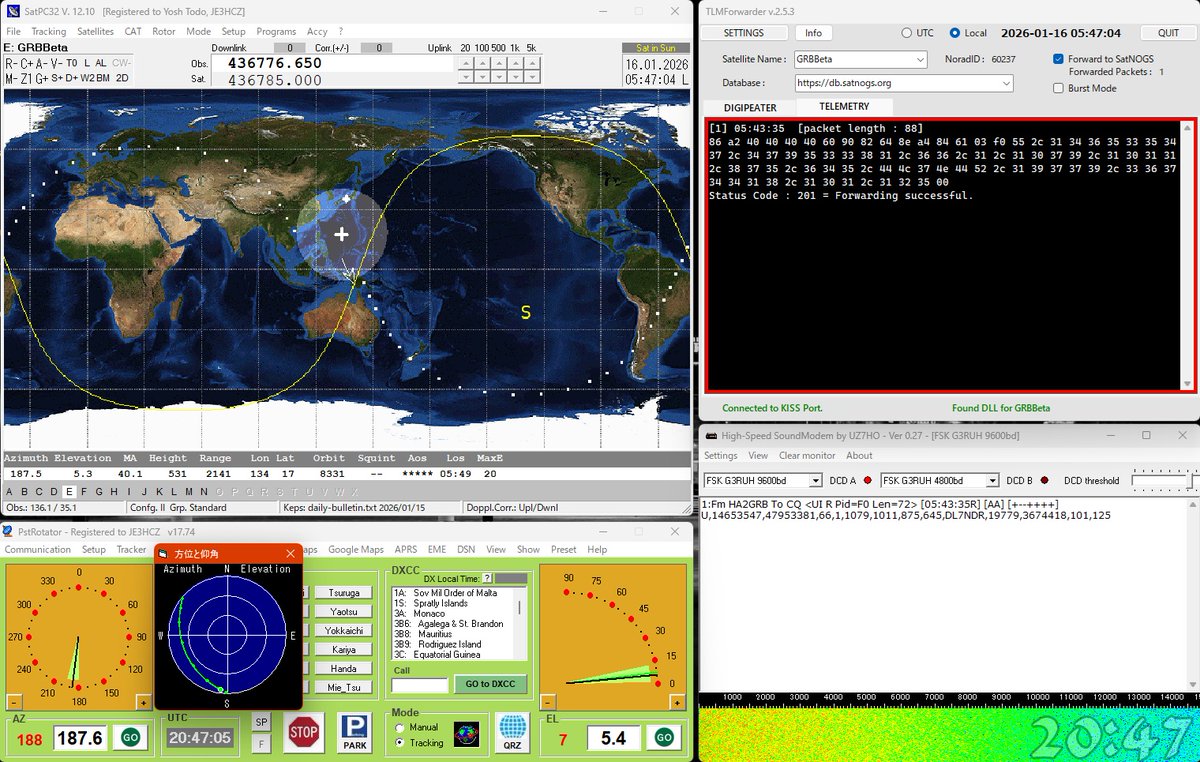
Task: Click the 20 Hz uplink down arrow
Action: point(466,77)
